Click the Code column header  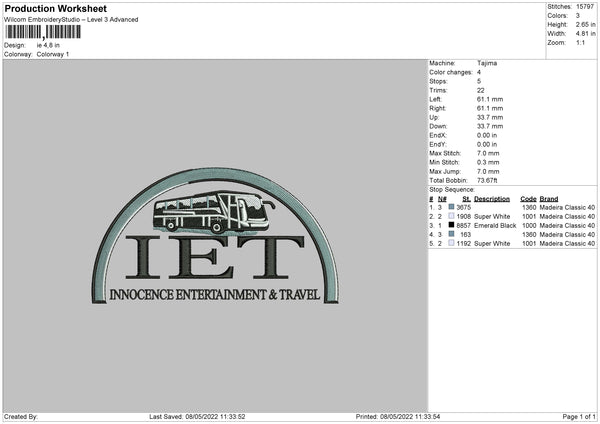(528, 199)
